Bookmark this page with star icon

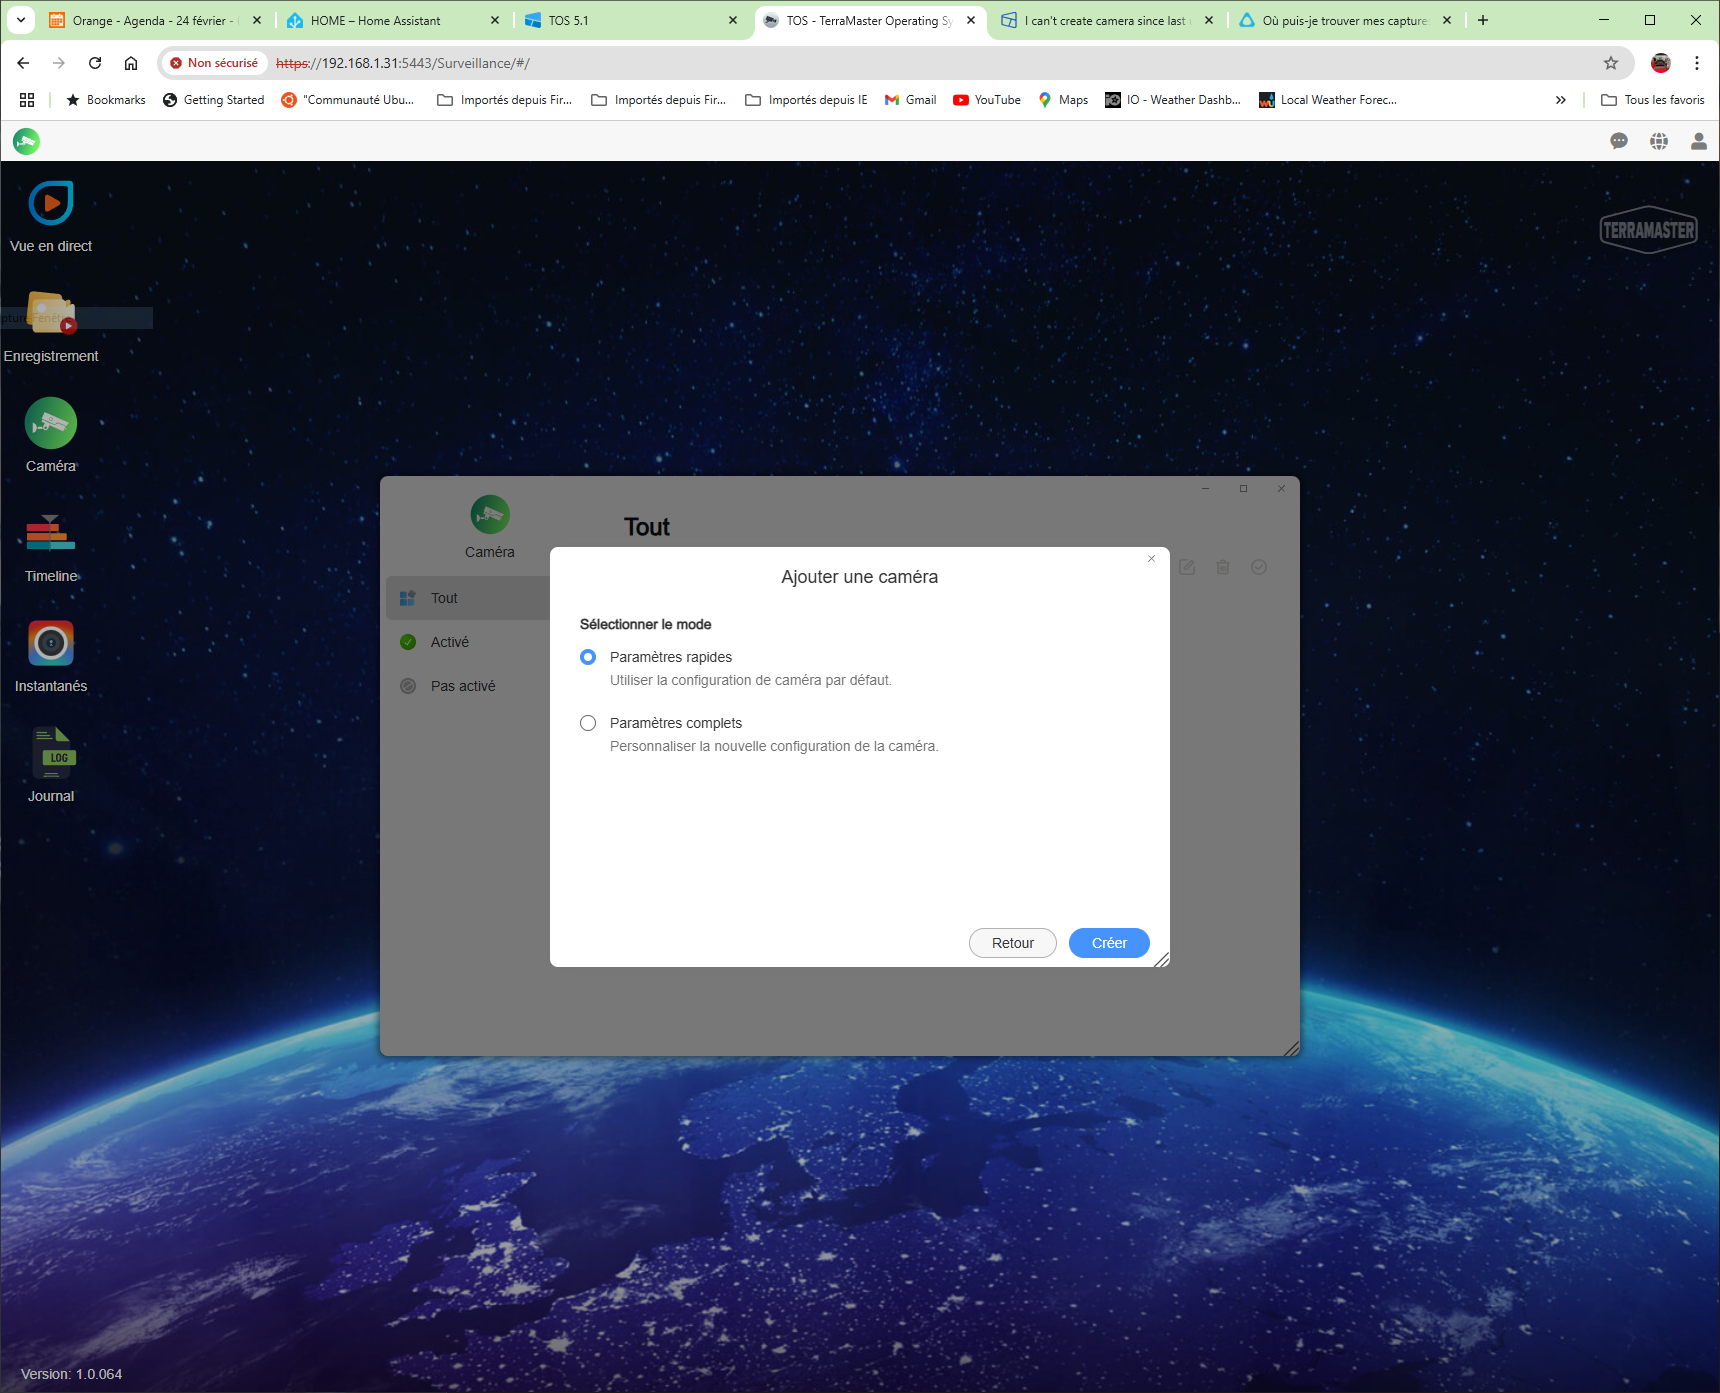coord(1611,63)
